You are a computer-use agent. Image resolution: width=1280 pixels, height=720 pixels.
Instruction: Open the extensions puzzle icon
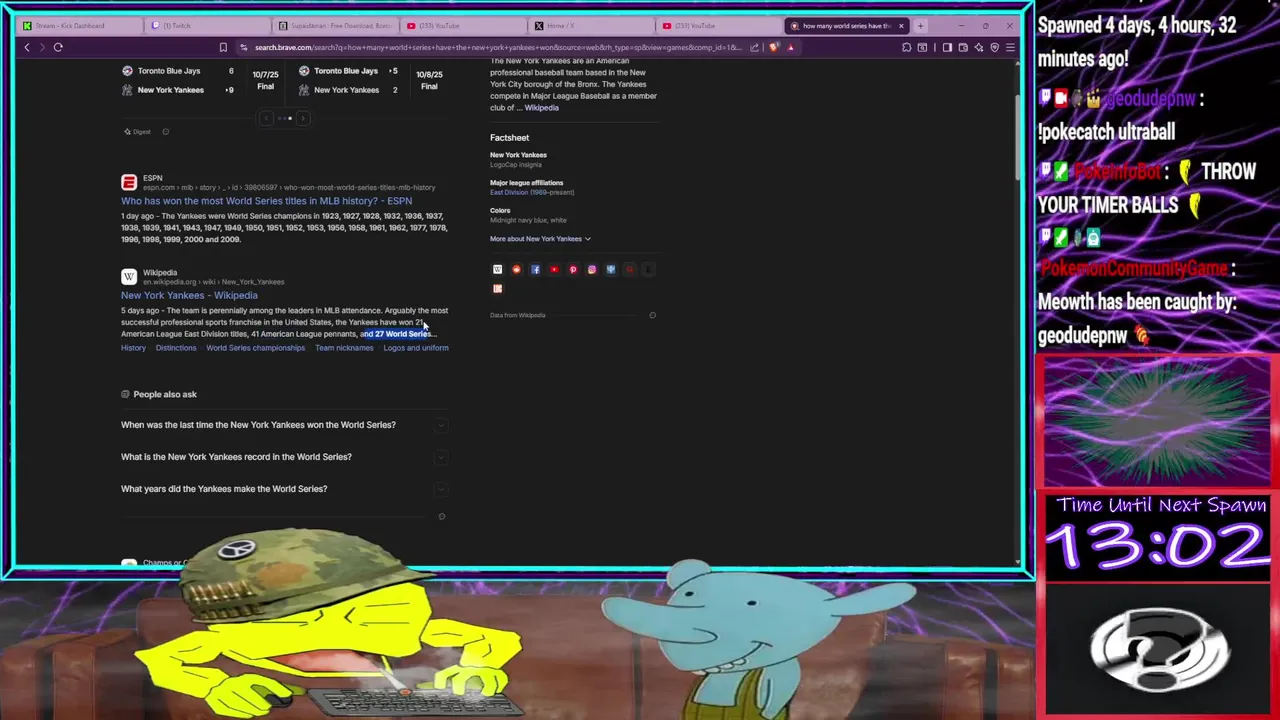tap(906, 47)
